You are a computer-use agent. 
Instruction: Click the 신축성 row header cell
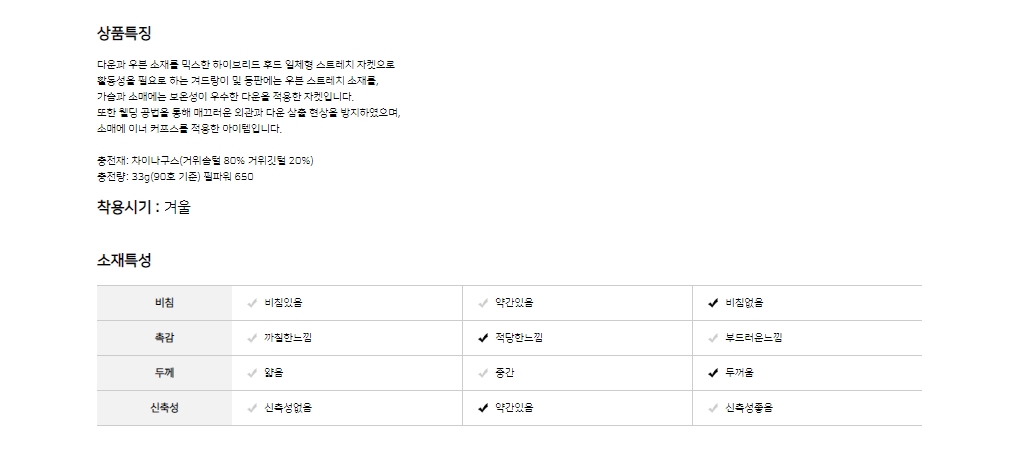point(164,408)
